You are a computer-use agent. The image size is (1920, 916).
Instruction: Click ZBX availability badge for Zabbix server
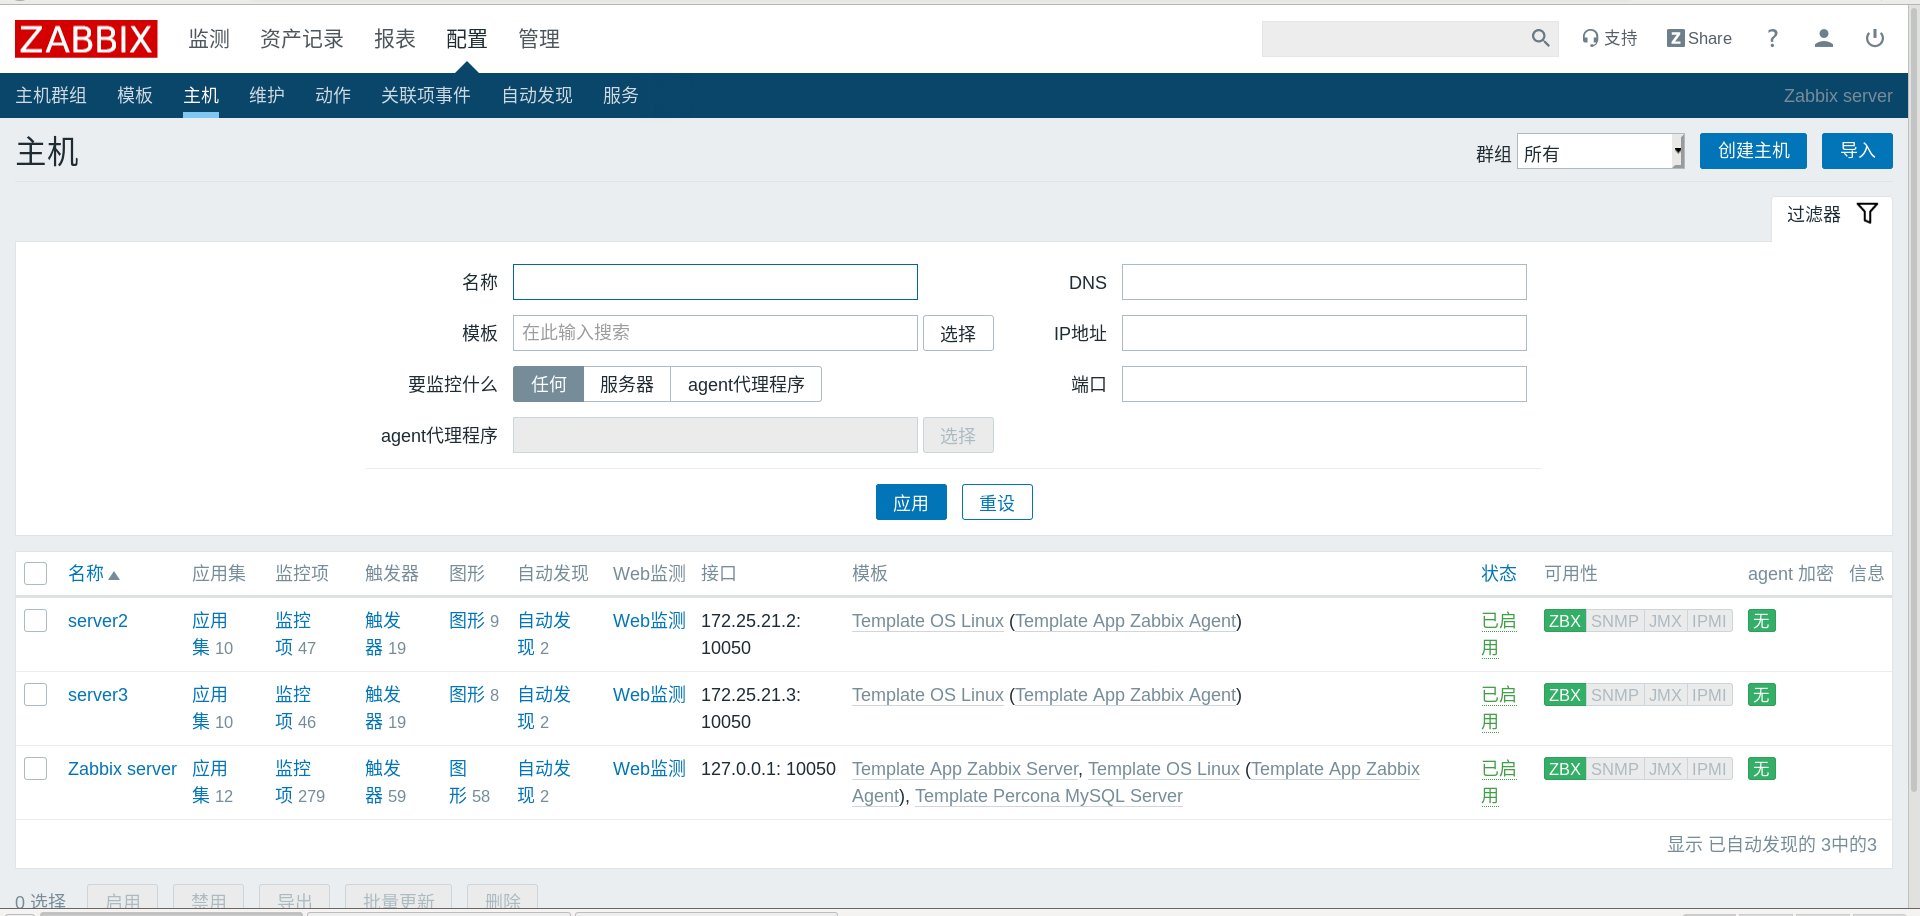[x=1564, y=769]
